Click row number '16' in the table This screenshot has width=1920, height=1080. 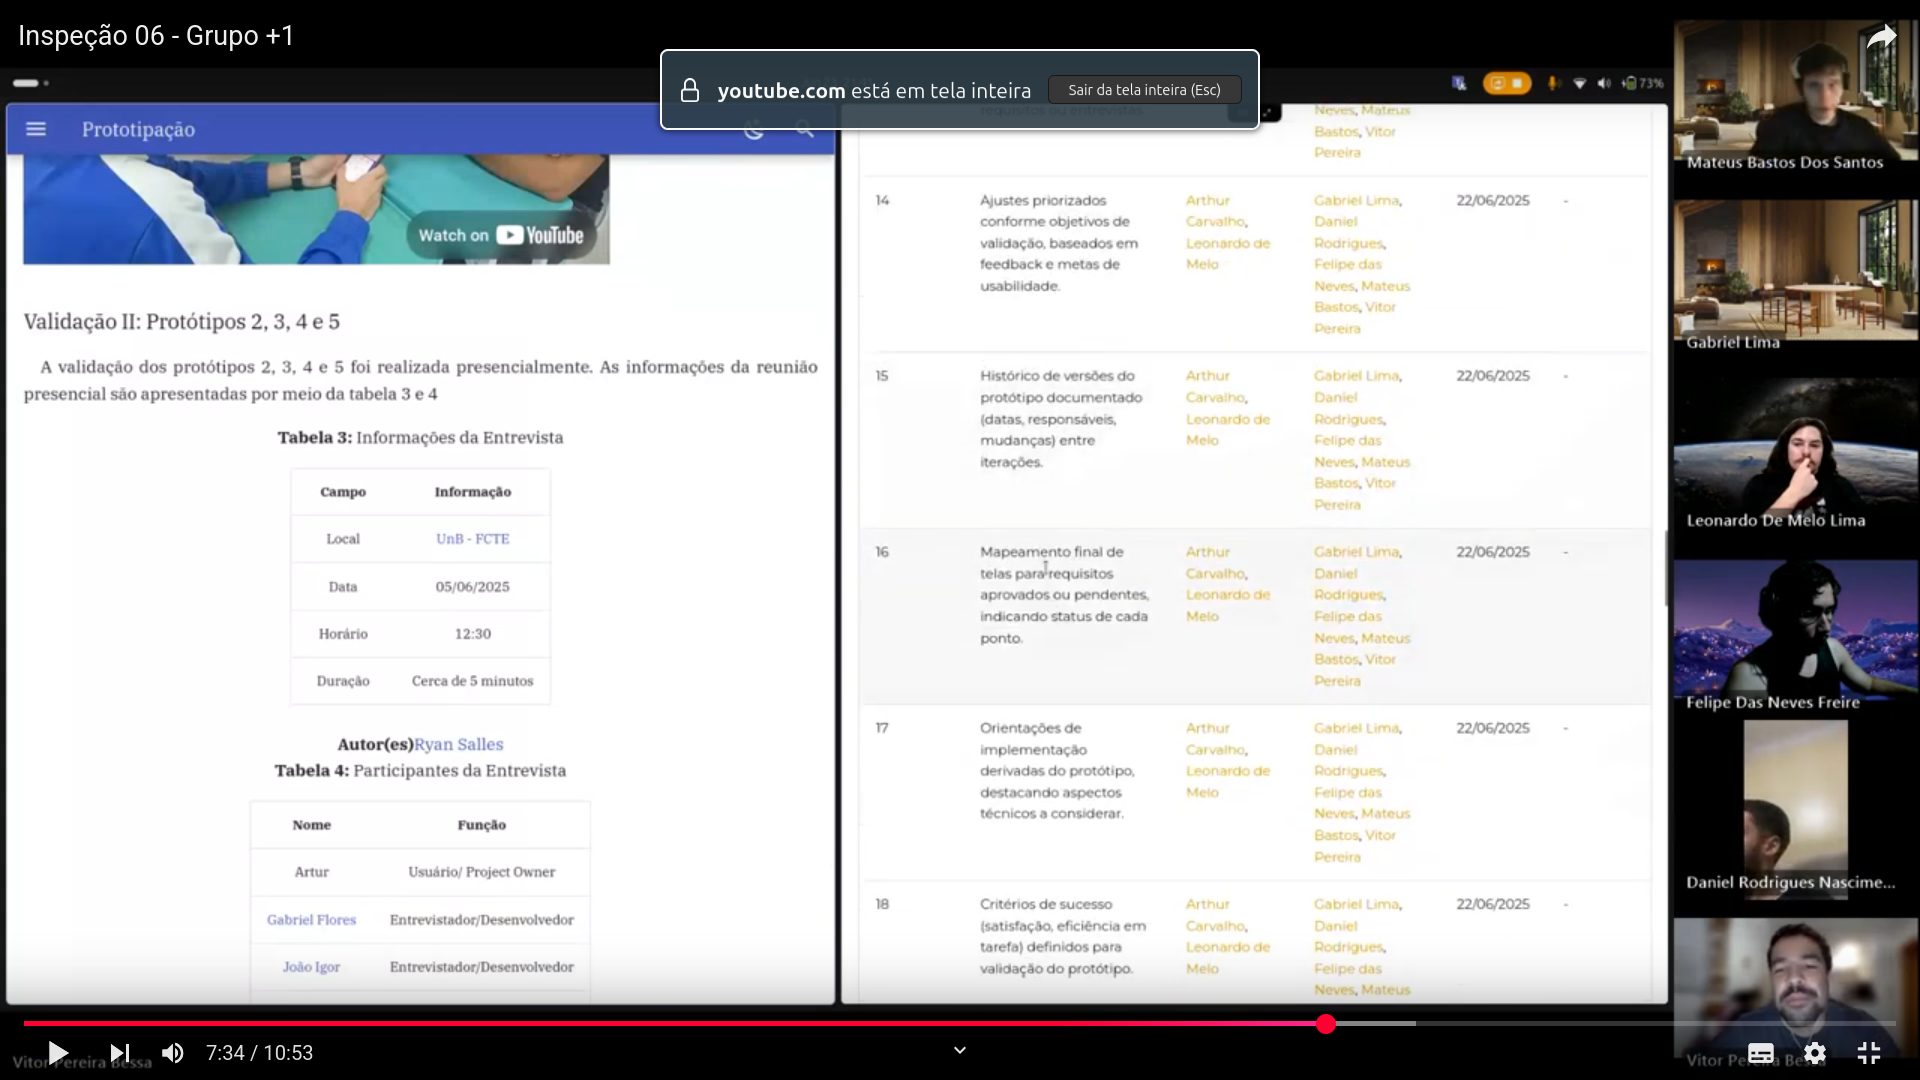[882, 552]
